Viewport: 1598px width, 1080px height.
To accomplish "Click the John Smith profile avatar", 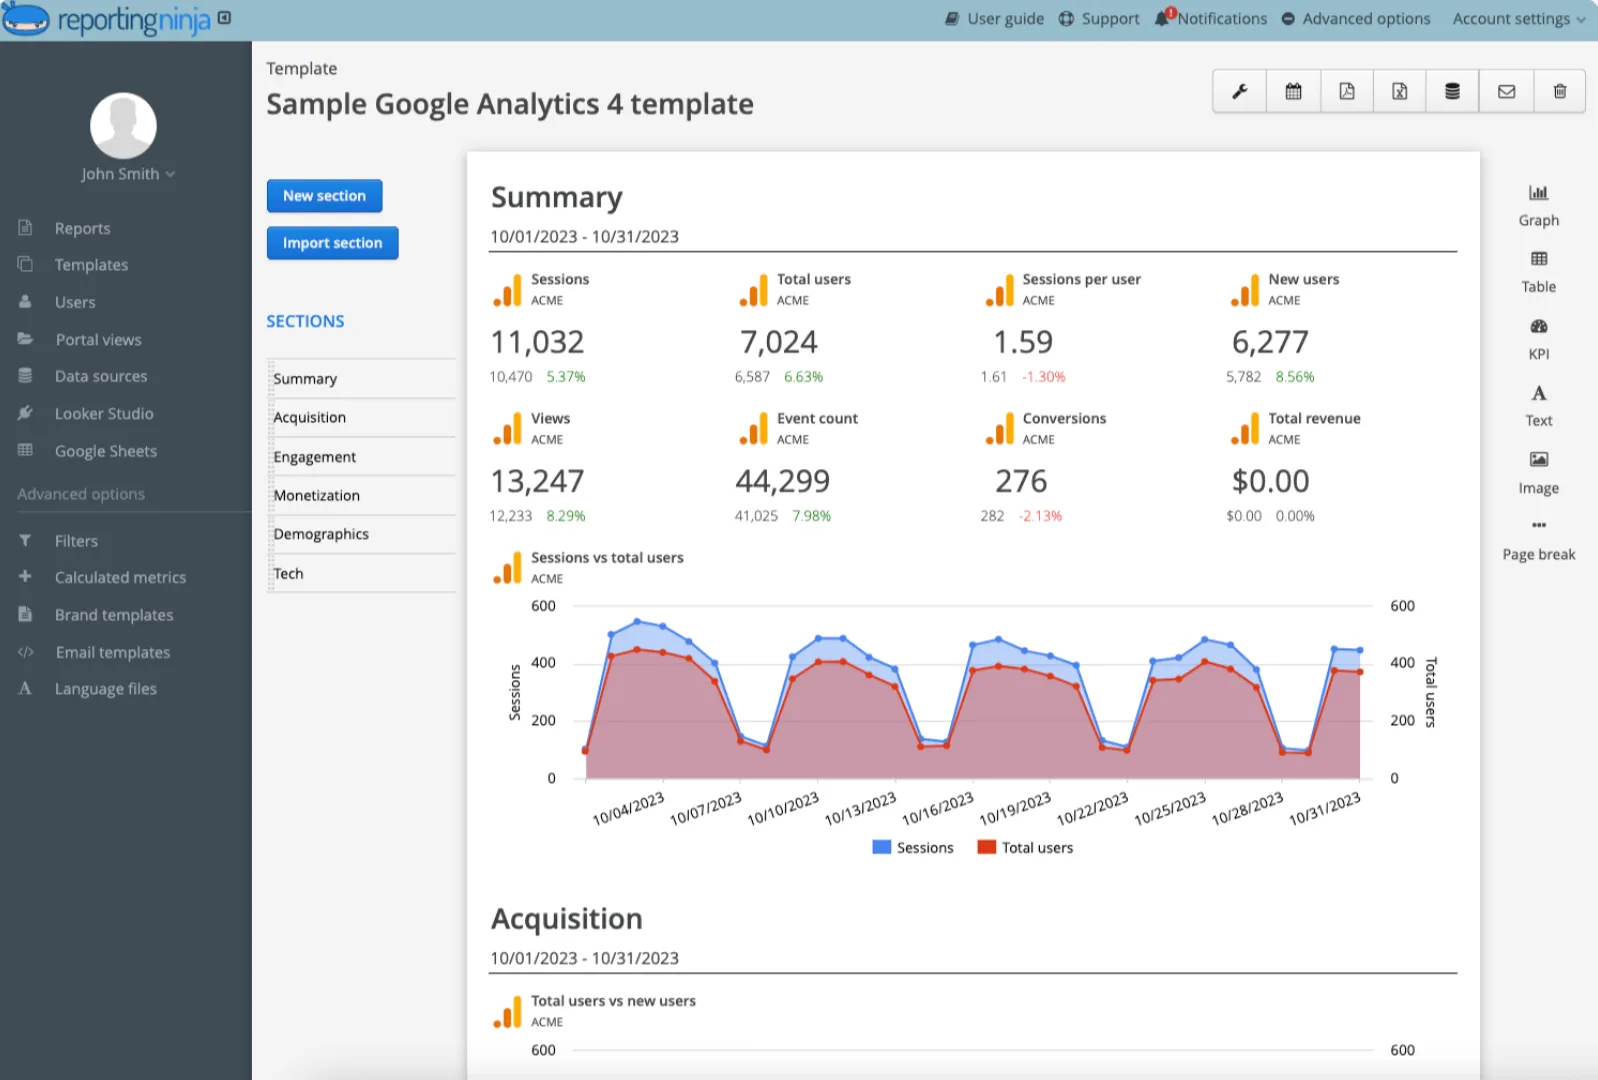I will tap(123, 126).
